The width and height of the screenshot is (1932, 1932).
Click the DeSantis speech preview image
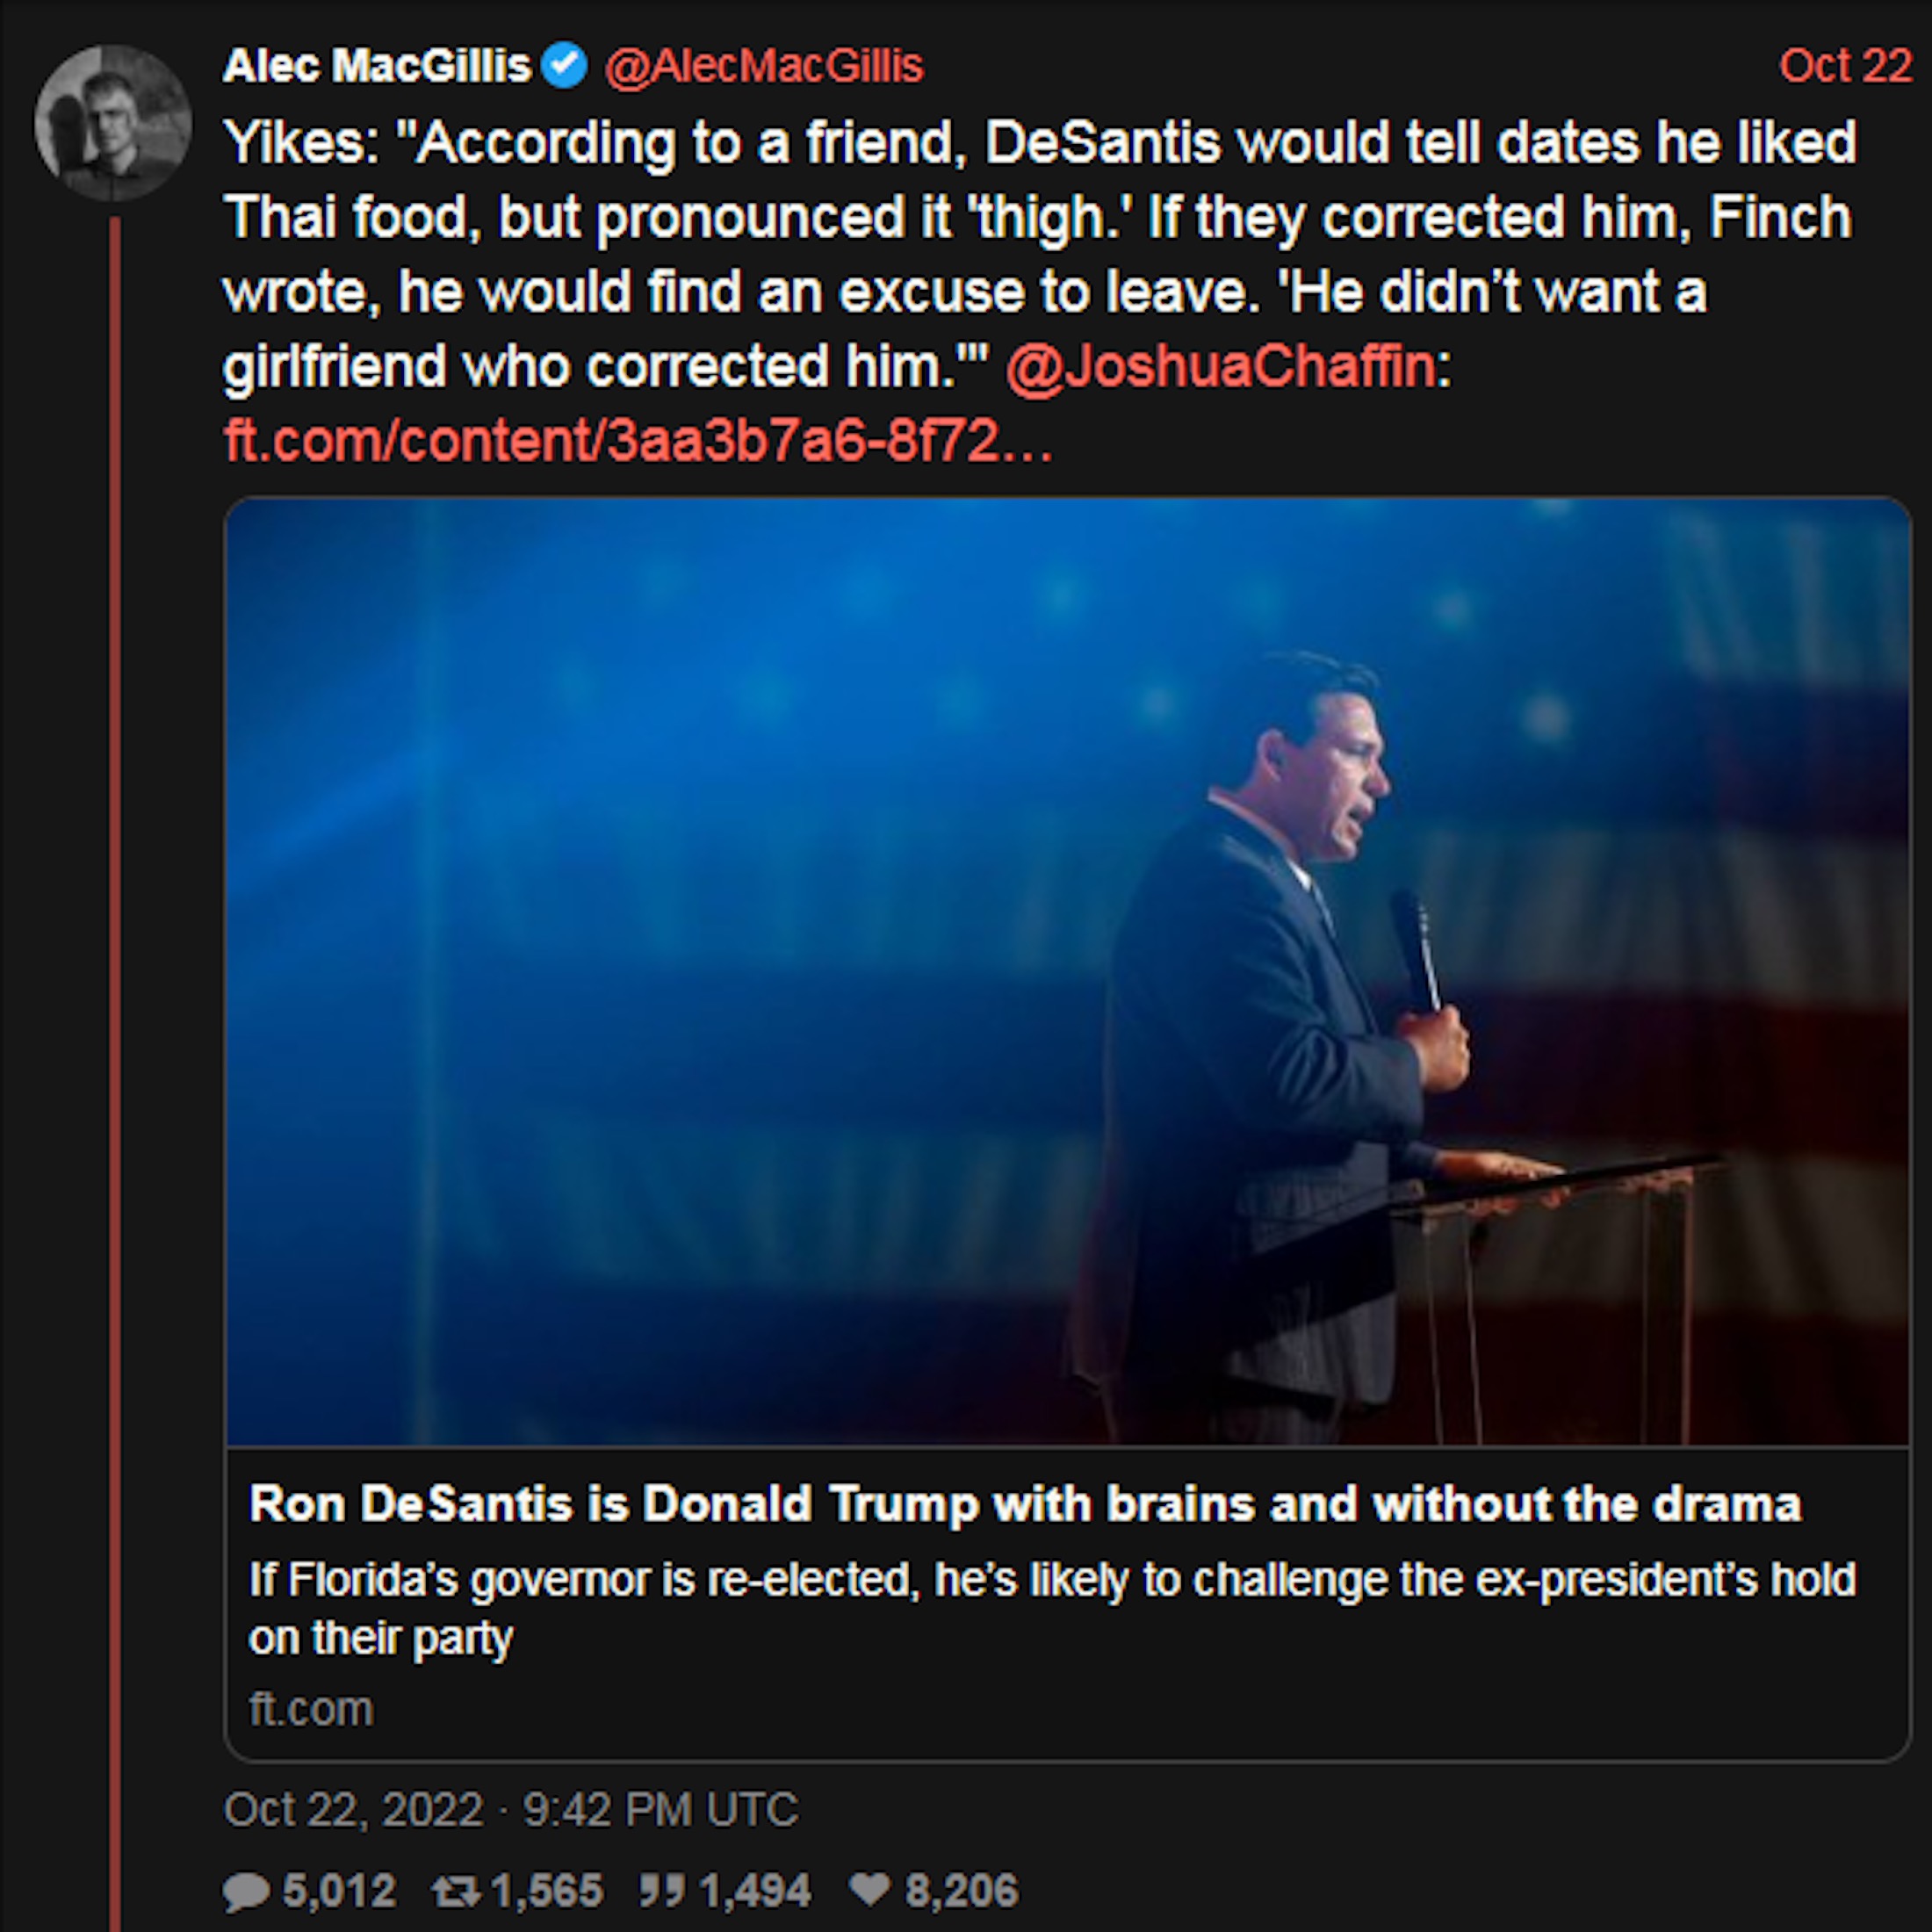(x=1067, y=971)
